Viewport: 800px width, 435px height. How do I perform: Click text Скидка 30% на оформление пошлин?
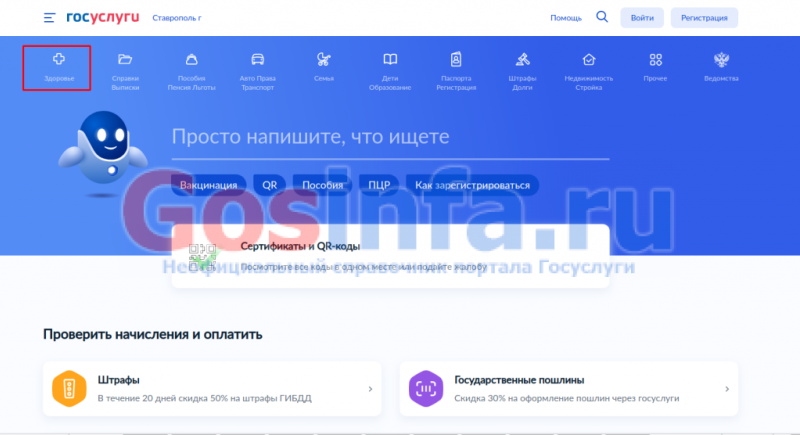(x=567, y=398)
